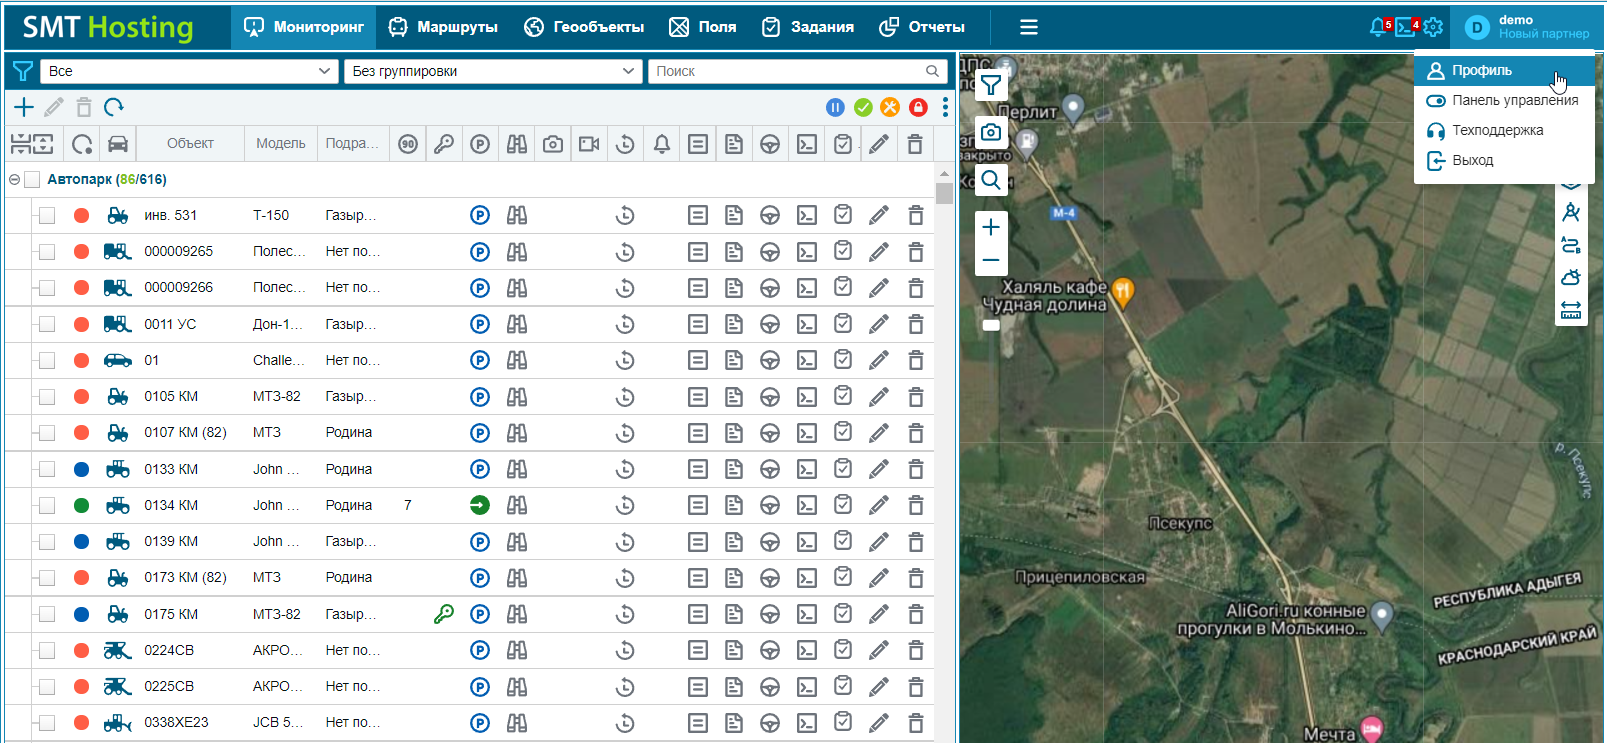This screenshot has width=1607, height=743.
Task: Edit object 0134 КМ with pencil icon
Action: click(x=879, y=505)
